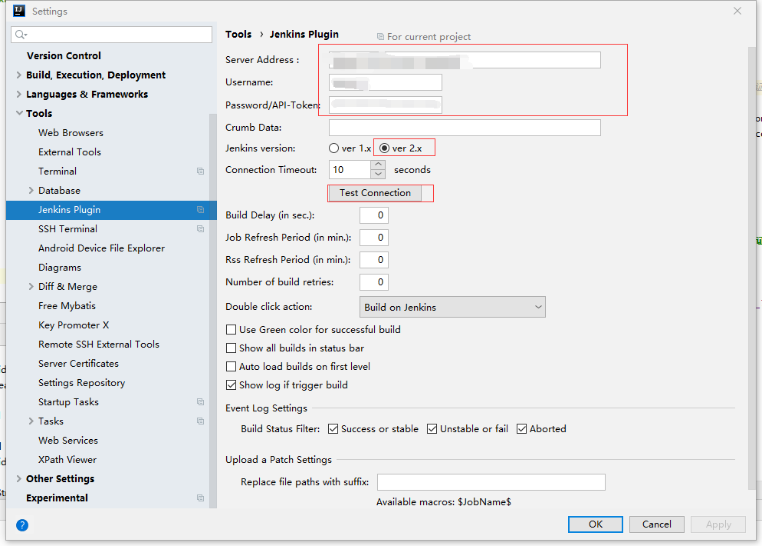The width and height of the screenshot is (762, 546).
Task: Uncheck Show log if trigger build
Action: point(231,385)
